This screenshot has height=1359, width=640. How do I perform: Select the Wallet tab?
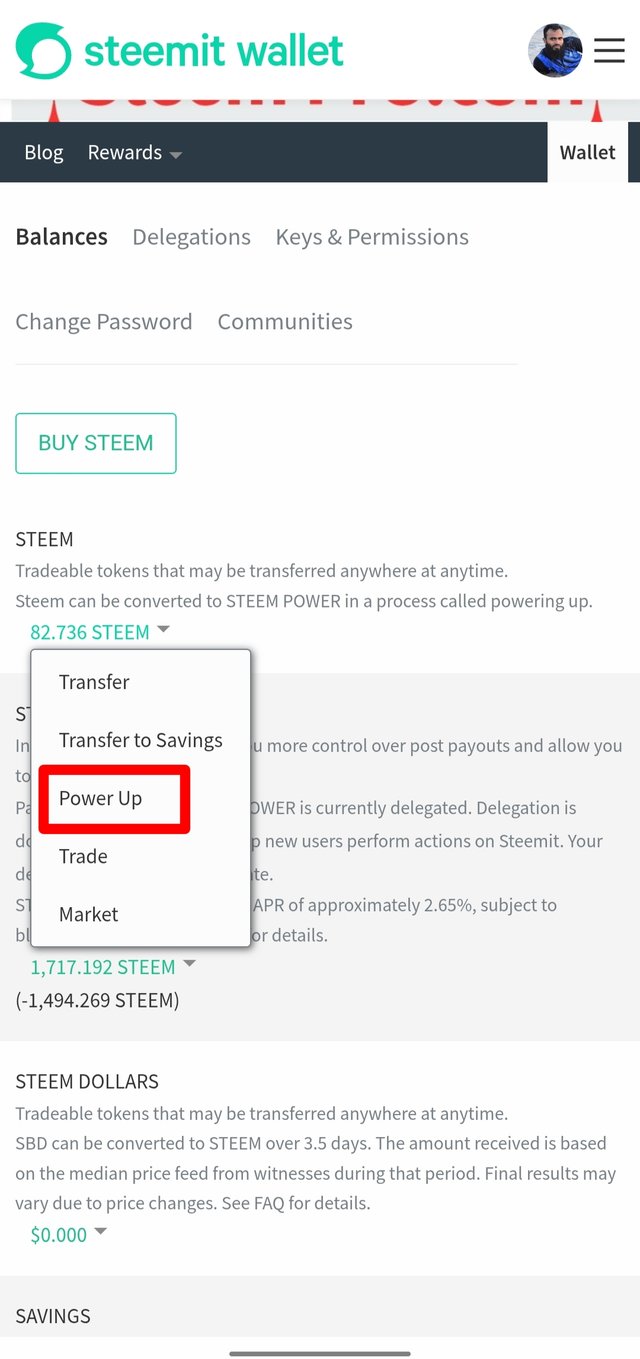pyautogui.click(x=587, y=153)
